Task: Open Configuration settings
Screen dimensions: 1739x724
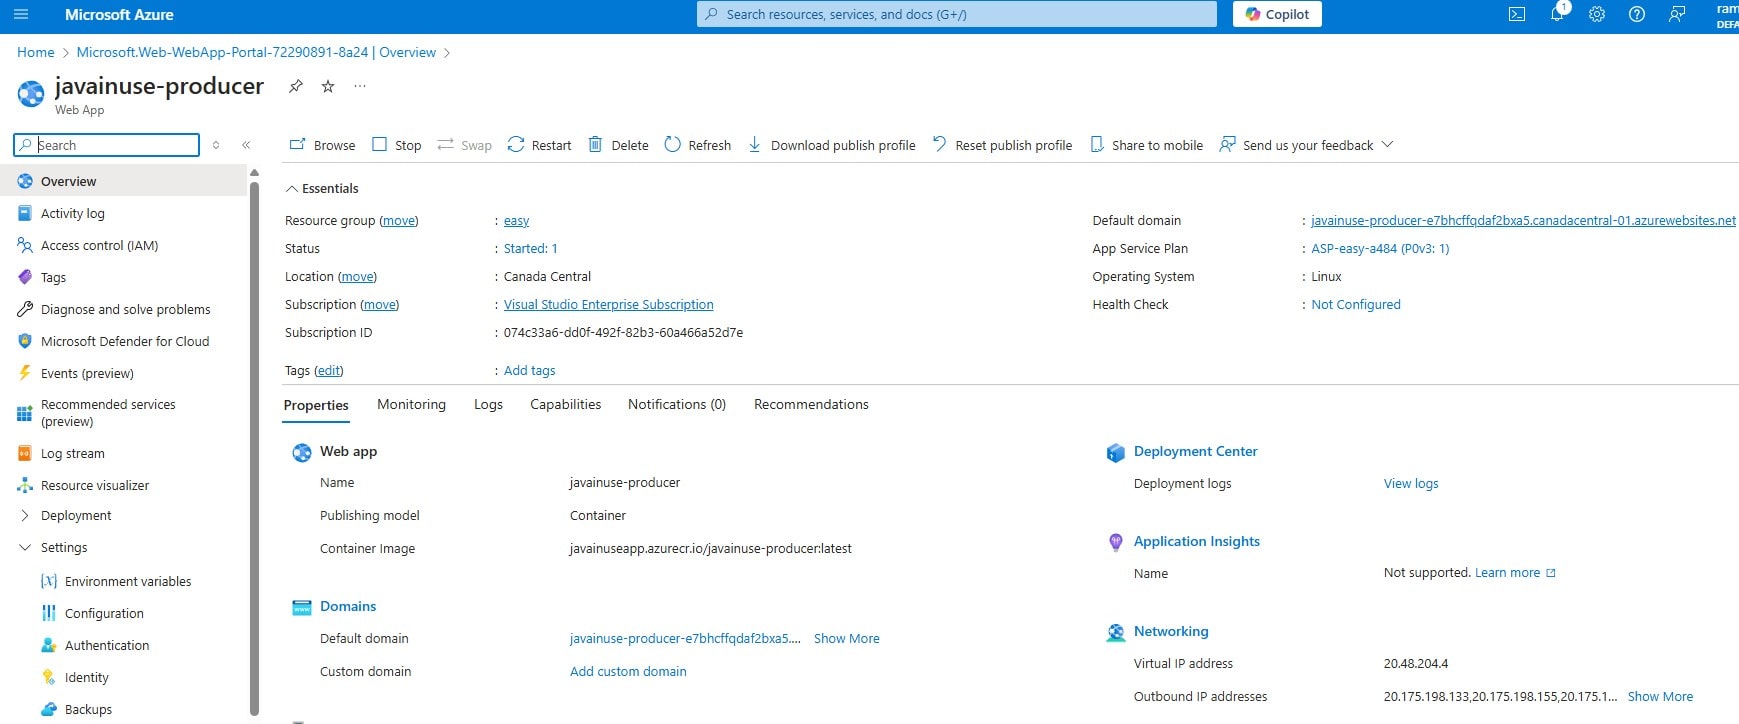Action: click(x=104, y=613)
